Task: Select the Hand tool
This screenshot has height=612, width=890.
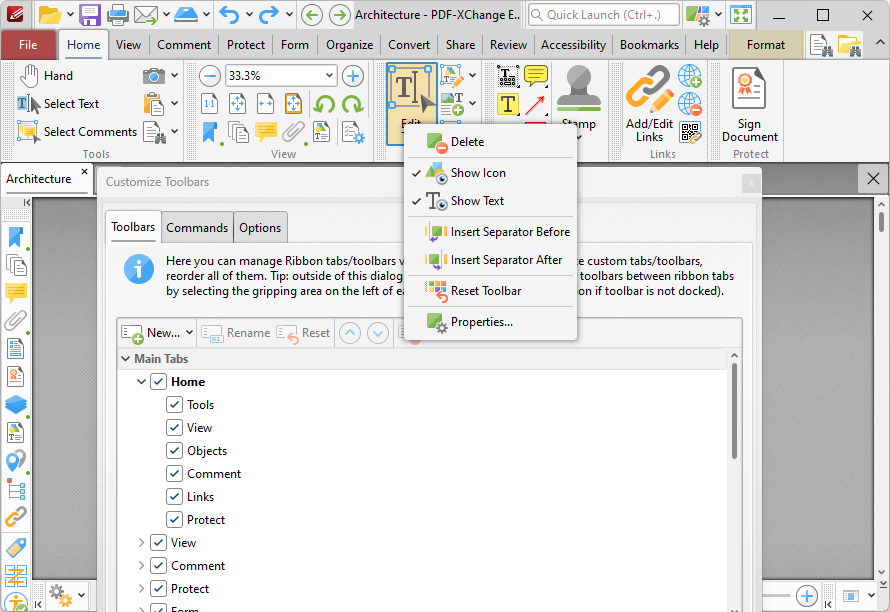Action: pyautogui.click(x=47, y=76)
